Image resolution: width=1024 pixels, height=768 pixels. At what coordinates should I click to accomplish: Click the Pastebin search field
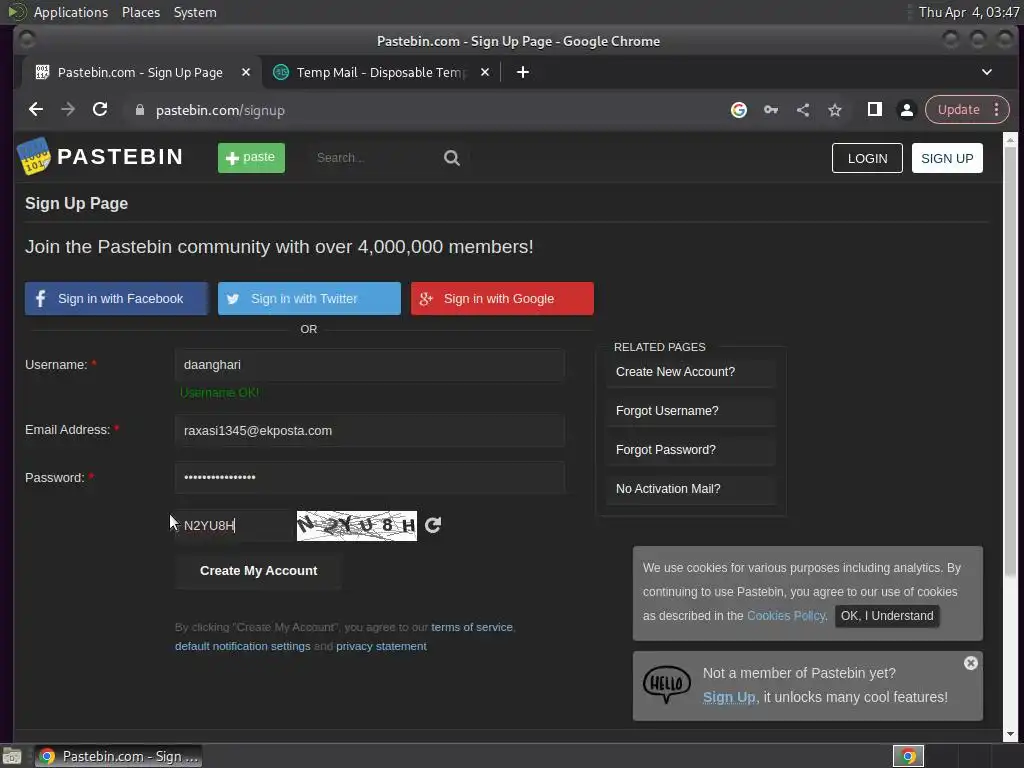[376, 158]
